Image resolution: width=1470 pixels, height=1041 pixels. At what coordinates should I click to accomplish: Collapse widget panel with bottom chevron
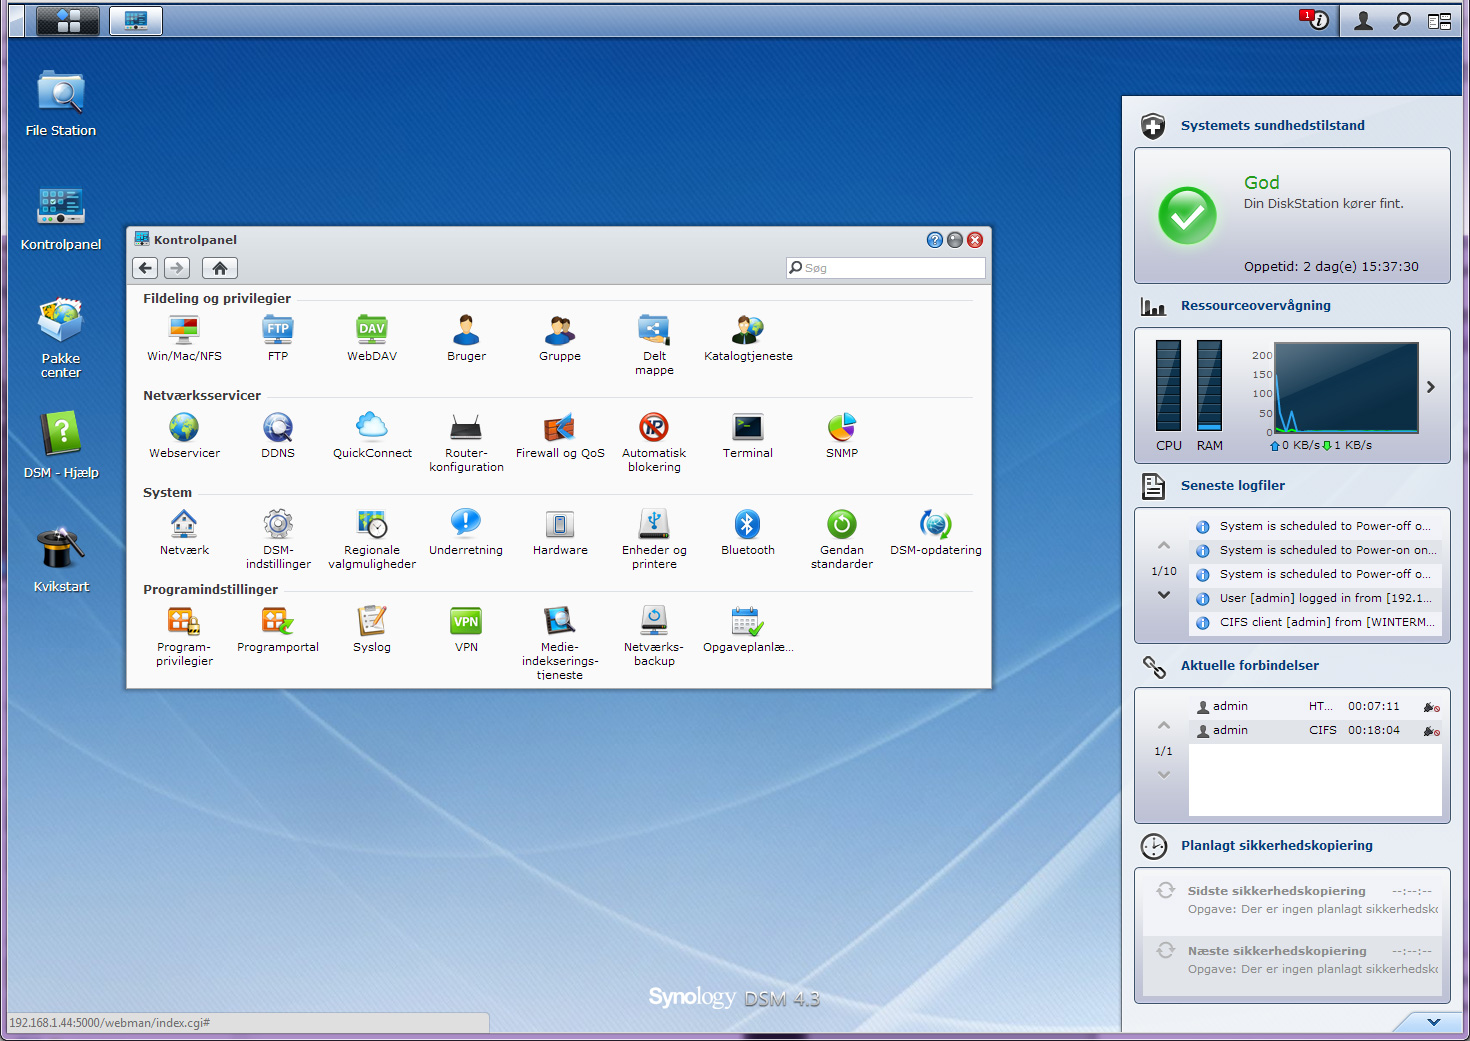click(1433, 1022)
